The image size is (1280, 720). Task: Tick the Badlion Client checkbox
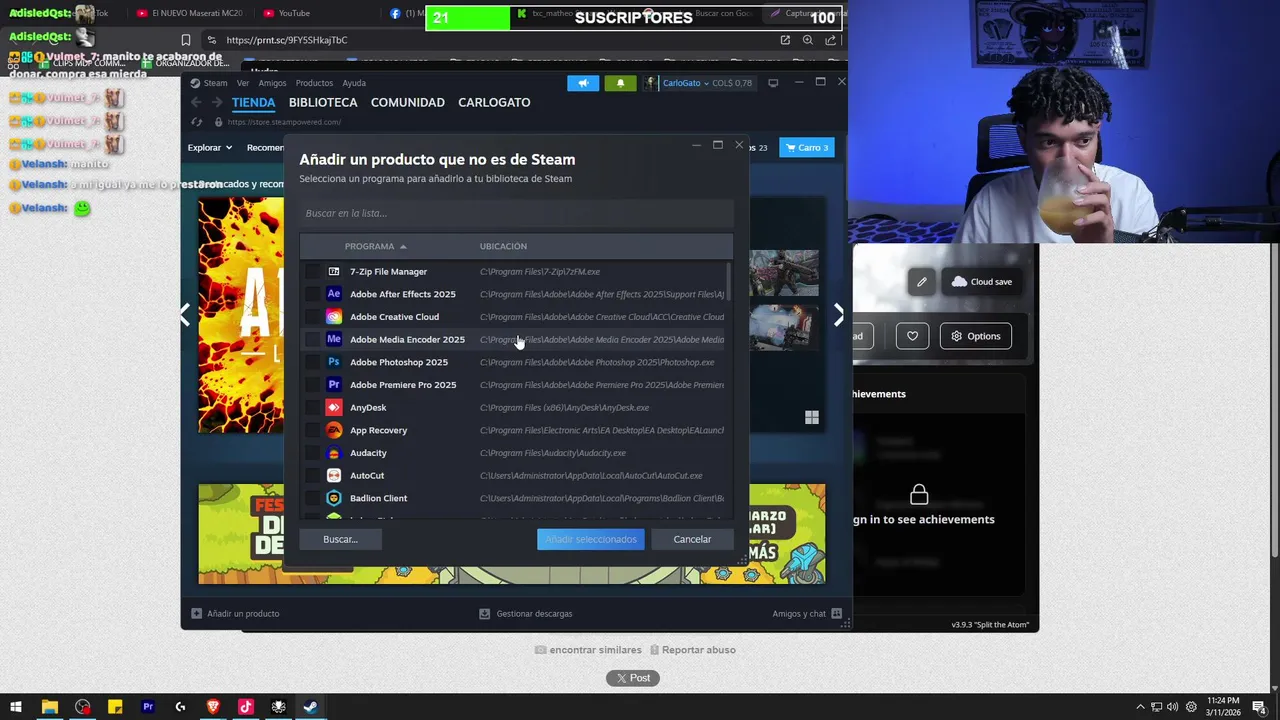(x=312, y=498)
